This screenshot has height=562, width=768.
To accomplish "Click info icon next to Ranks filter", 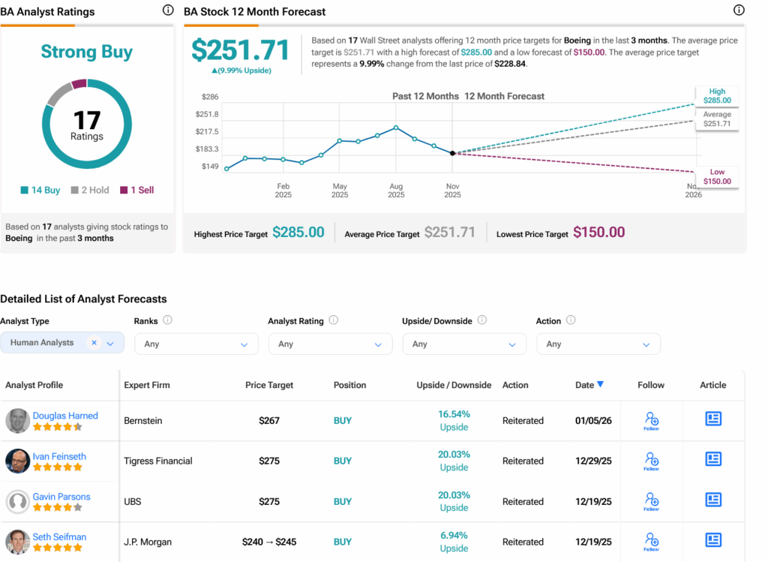I will [167, 321].
